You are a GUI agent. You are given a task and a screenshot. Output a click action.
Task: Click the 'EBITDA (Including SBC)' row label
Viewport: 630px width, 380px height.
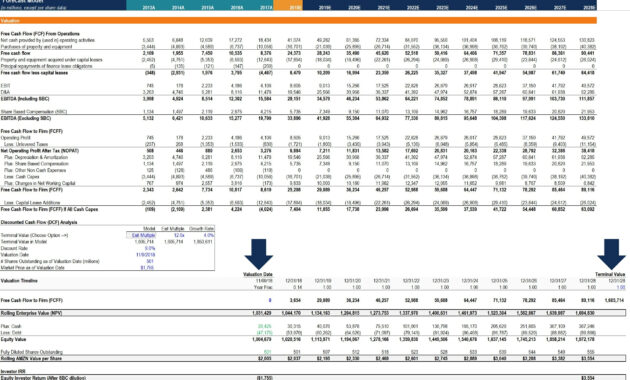pyautogui.click(x=25, y=99)
